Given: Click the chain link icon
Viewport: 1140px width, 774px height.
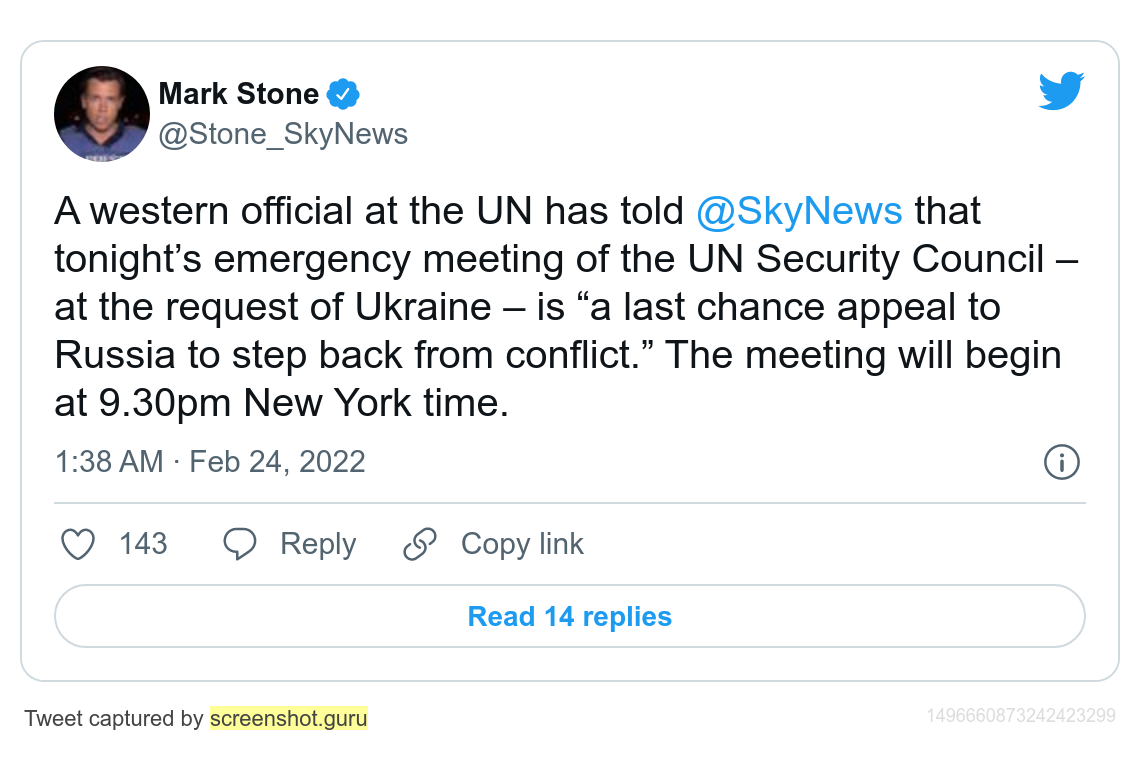Looking at the screenshot, I should [419, 544].
